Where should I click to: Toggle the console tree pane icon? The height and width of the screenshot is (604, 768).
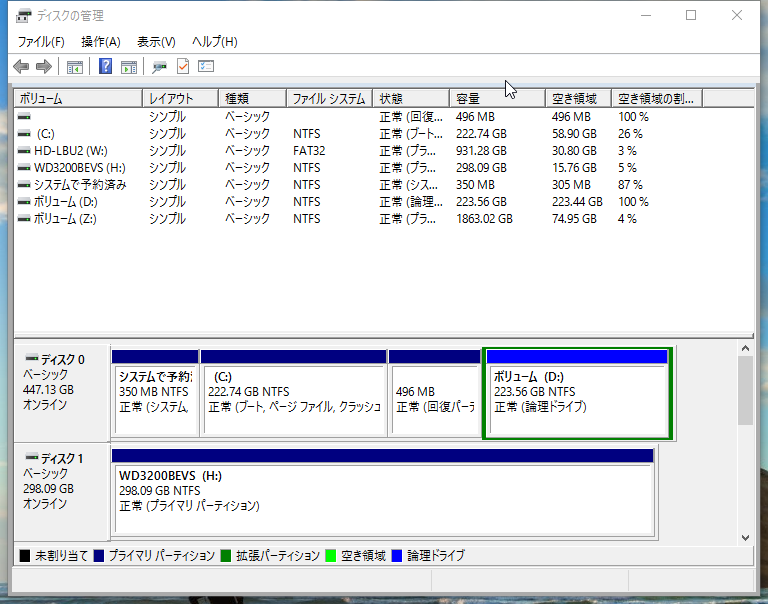tap(75, 67)
